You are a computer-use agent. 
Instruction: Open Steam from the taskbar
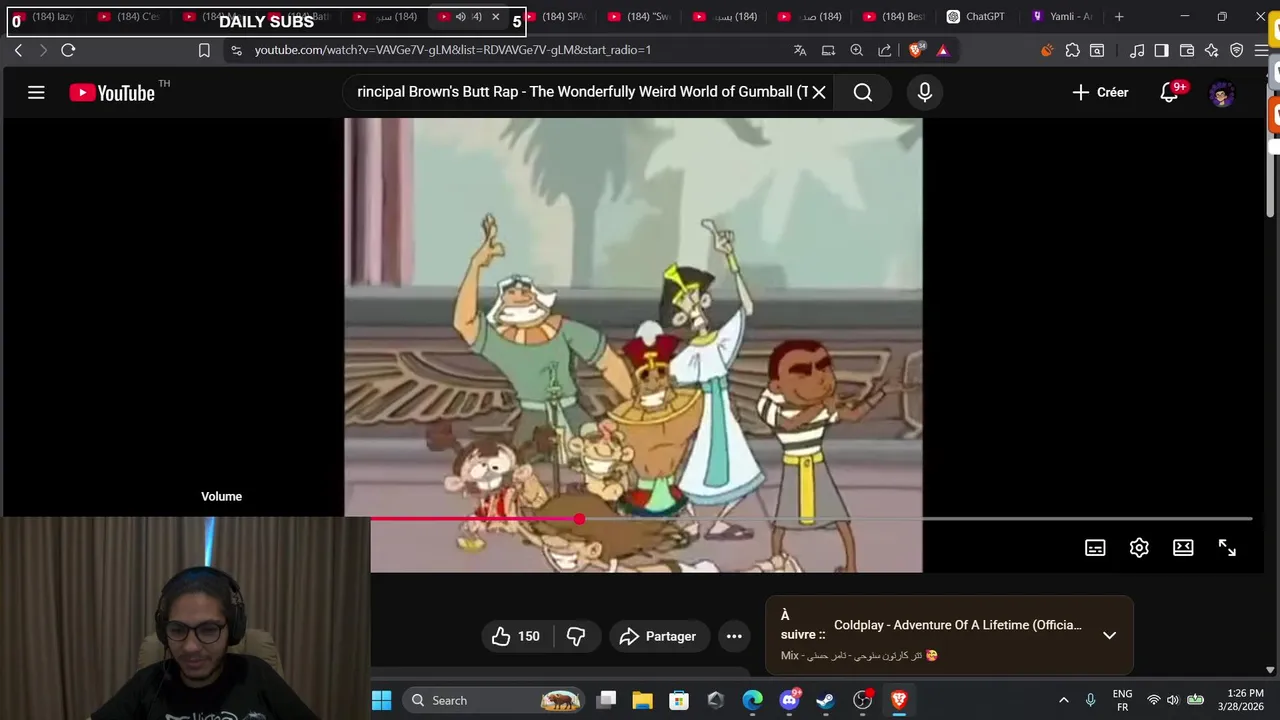point(826,700)
